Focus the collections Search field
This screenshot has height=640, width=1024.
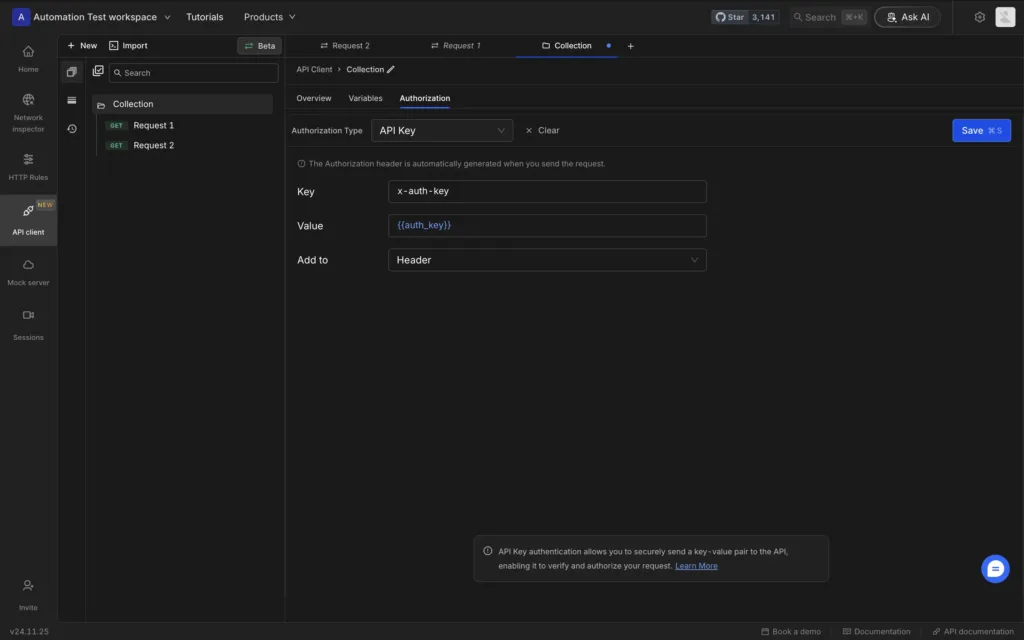(x=193, y=72)
